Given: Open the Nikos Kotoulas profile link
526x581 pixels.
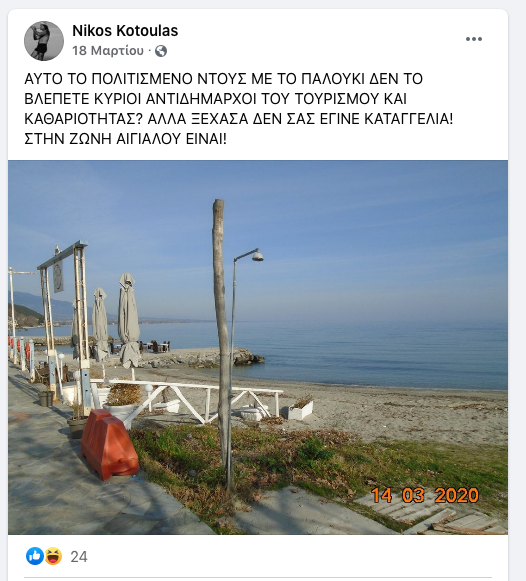Looking at the screenshot, I should 125,31.
